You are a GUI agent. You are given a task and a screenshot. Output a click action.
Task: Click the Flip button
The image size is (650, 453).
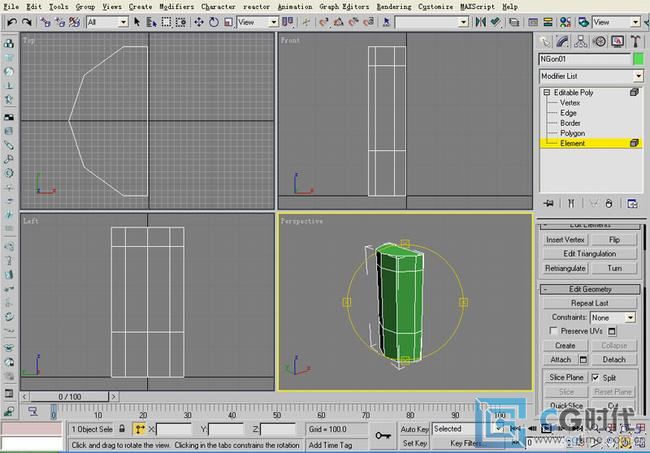614,240
